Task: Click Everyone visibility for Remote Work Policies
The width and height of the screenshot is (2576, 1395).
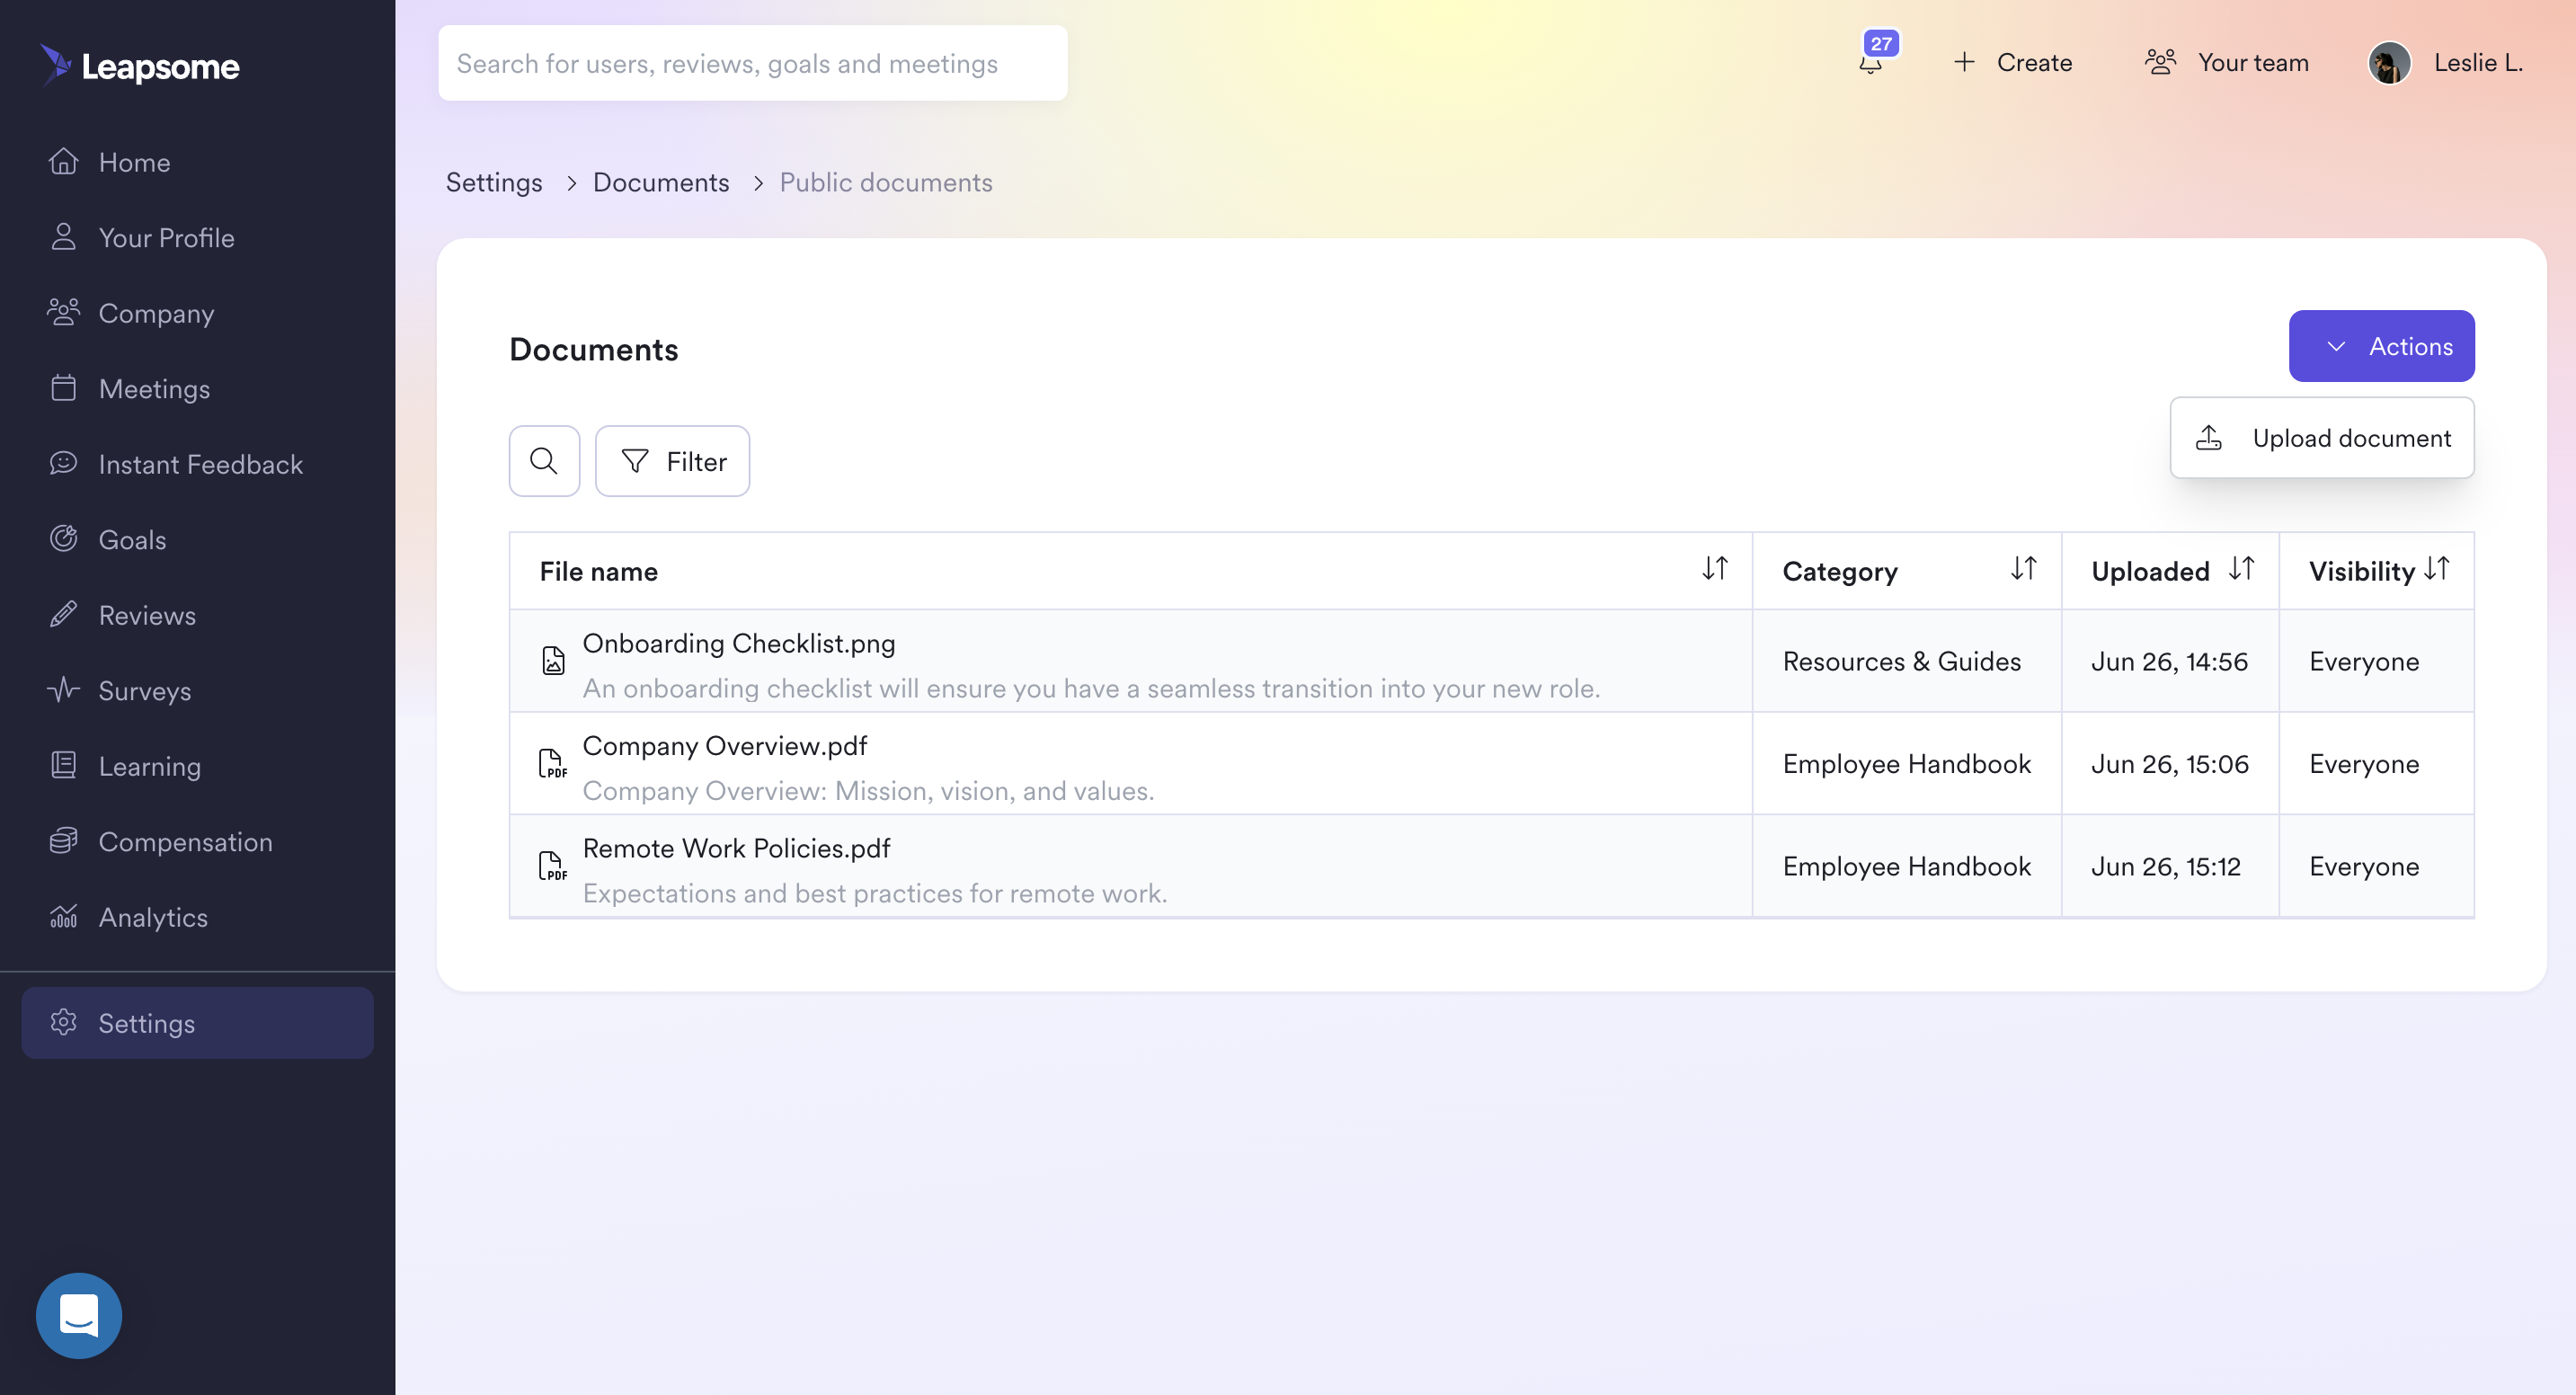Action: (x=2363, y=867)
